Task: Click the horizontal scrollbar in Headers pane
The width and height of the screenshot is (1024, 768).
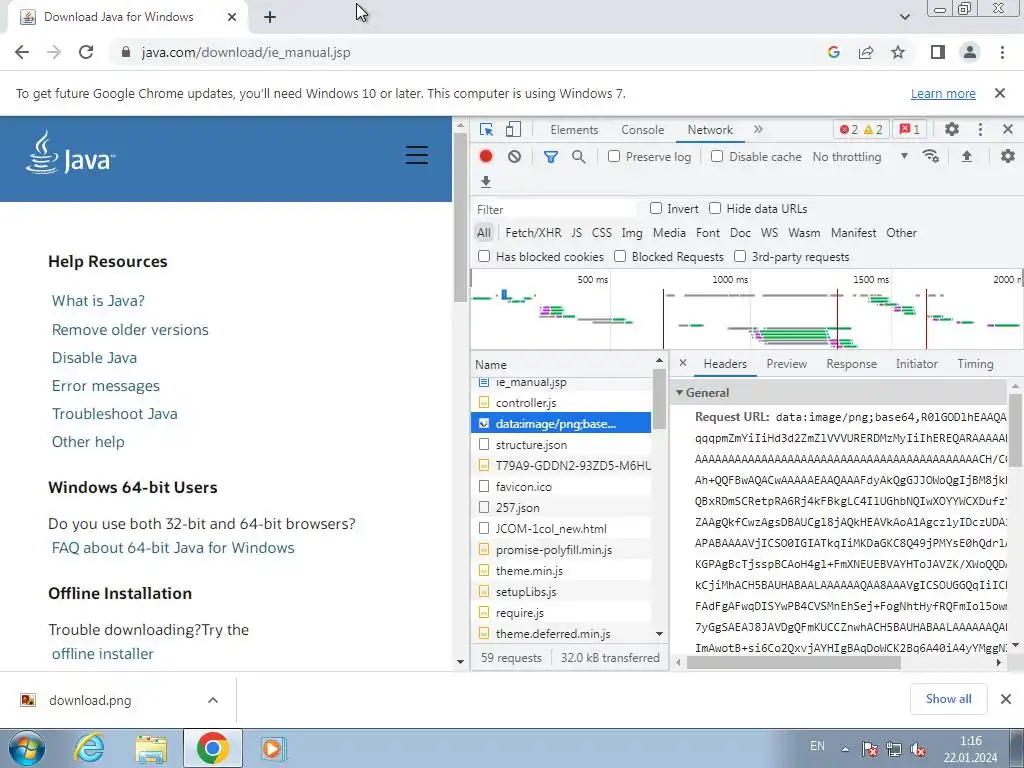Action: [x=794, y=662]
